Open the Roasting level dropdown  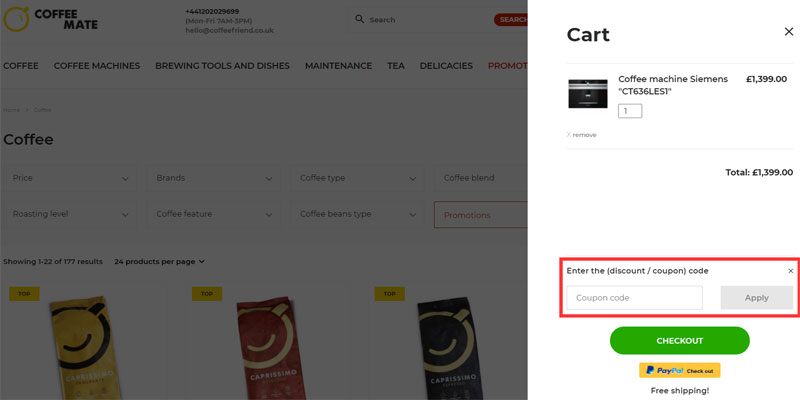(x=70, y=214)
